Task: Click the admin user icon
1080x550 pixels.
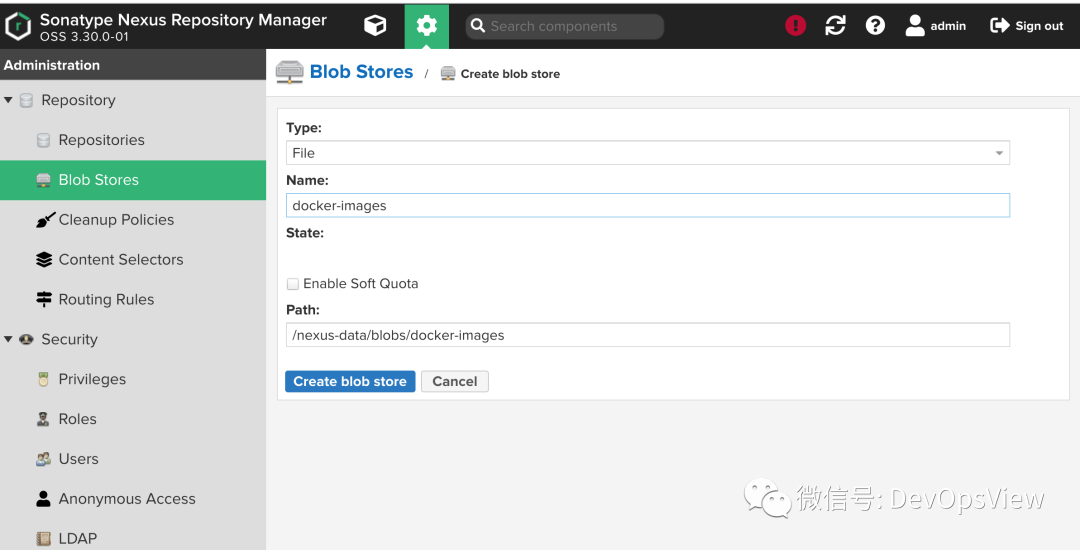Action: (x=915, y=26)
